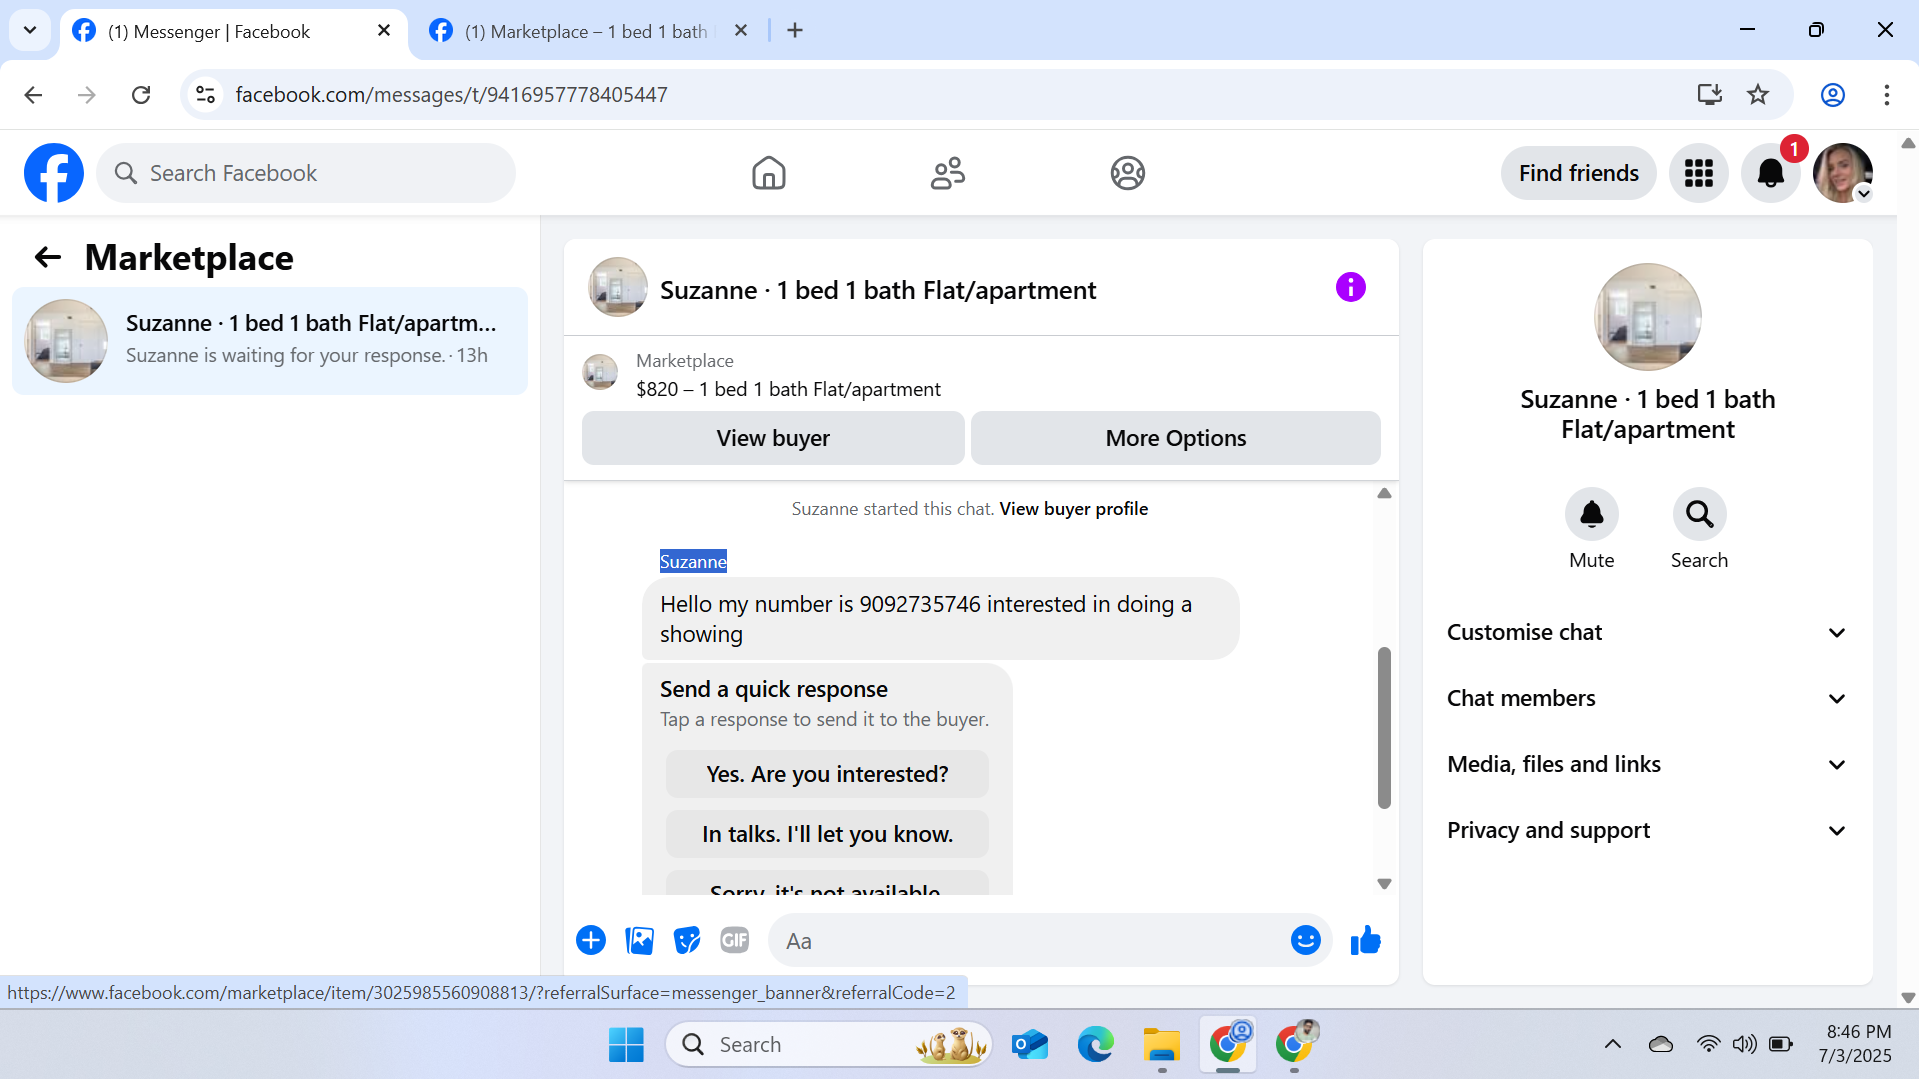Open the clock showing 8:46 PM

pos(1856,1043)
